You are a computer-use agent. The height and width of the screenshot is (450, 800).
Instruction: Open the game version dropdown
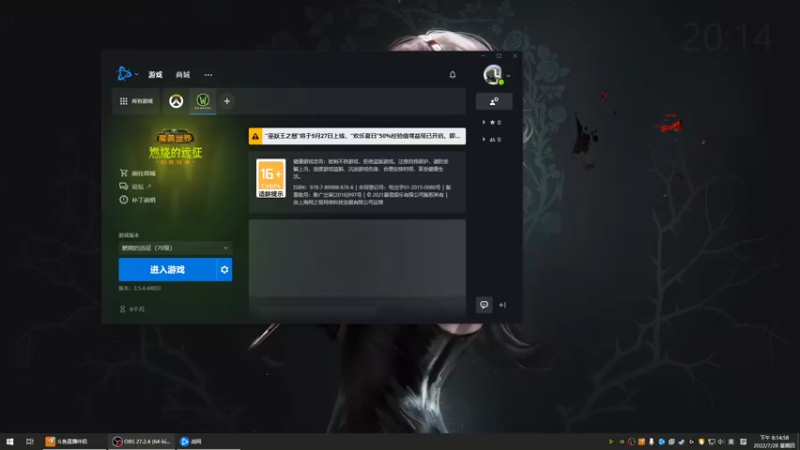[176, 248]
